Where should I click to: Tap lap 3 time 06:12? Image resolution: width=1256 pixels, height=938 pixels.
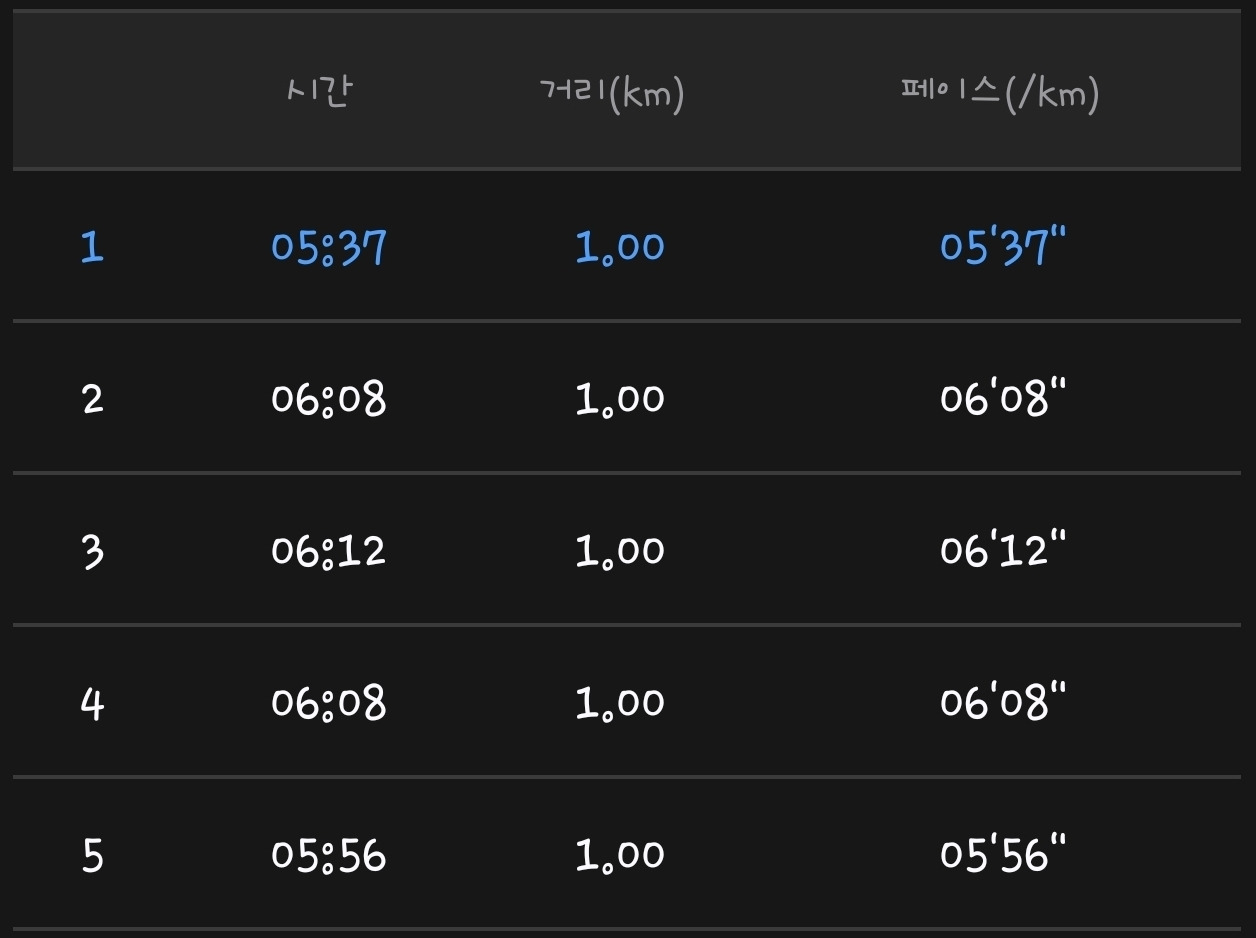328,551
